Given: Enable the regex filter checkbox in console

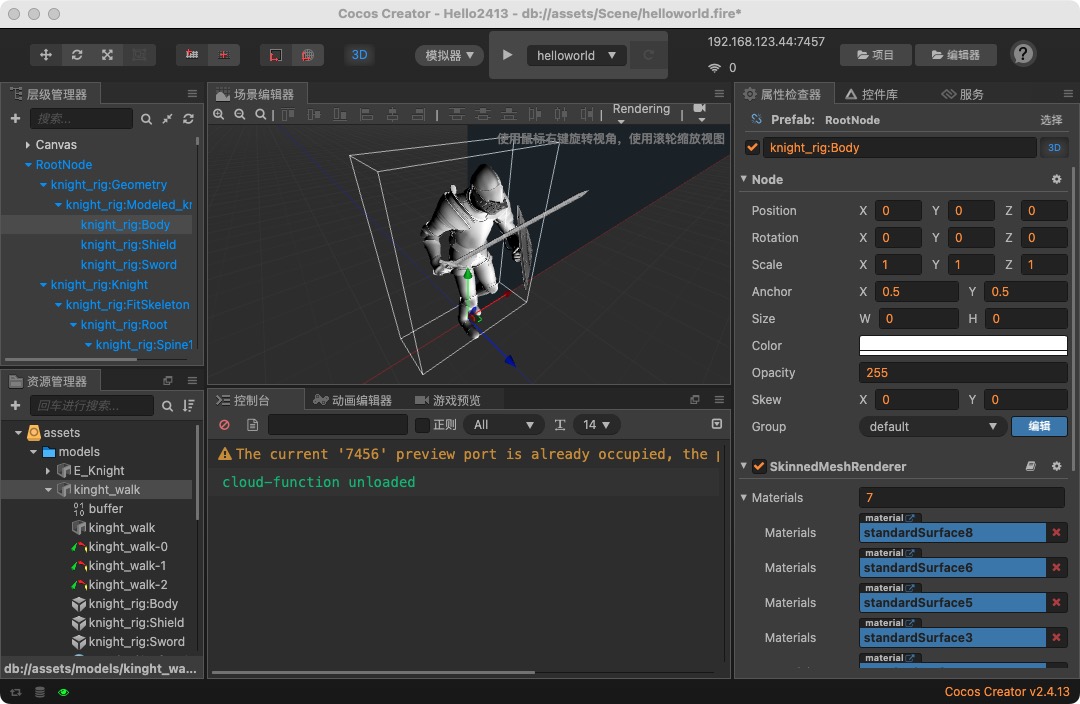Looking at the screenshot, I should [x=422, y=425].
